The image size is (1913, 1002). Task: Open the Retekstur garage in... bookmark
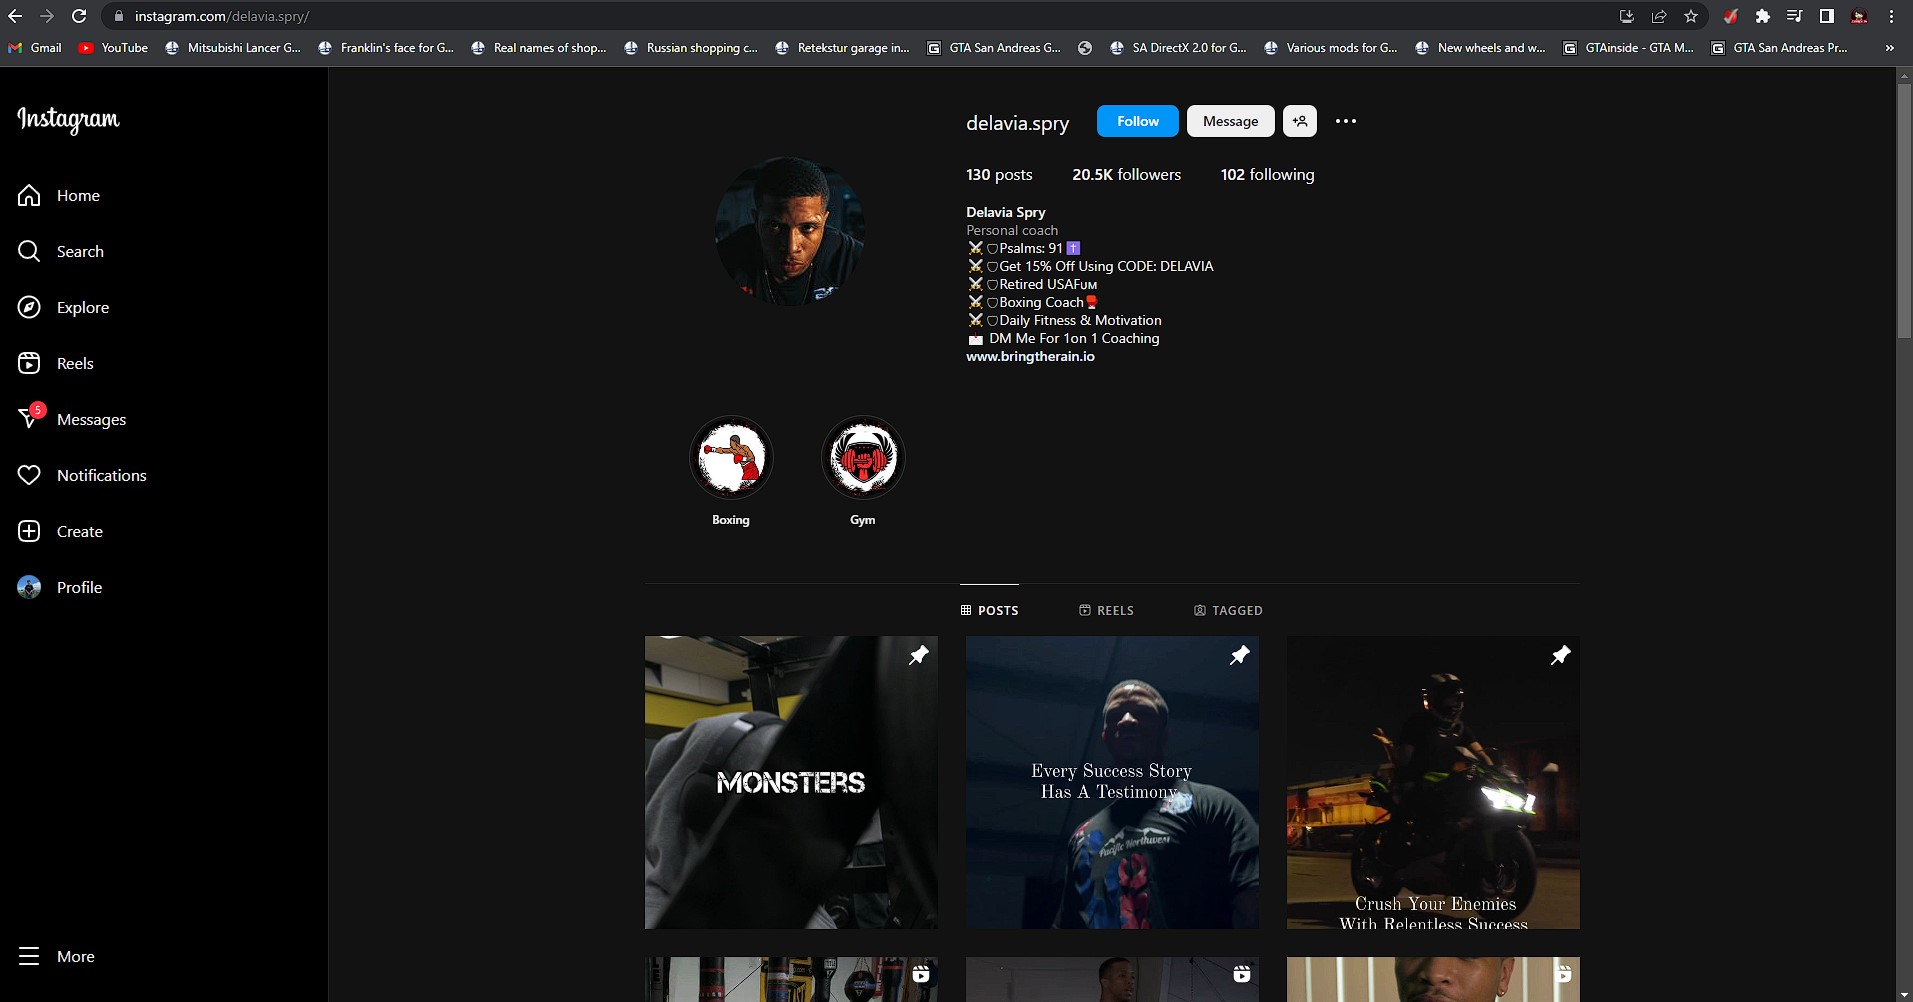coord(843,48)
